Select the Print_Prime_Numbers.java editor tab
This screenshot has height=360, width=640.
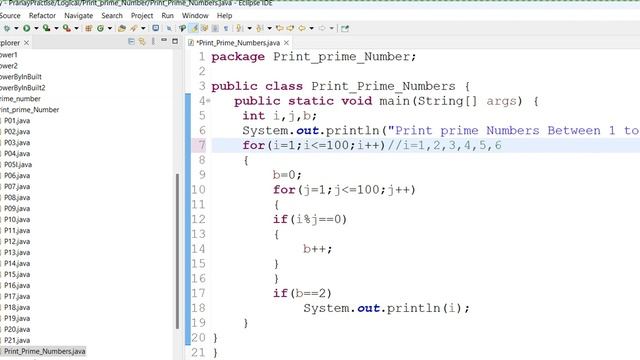[238, 42]
